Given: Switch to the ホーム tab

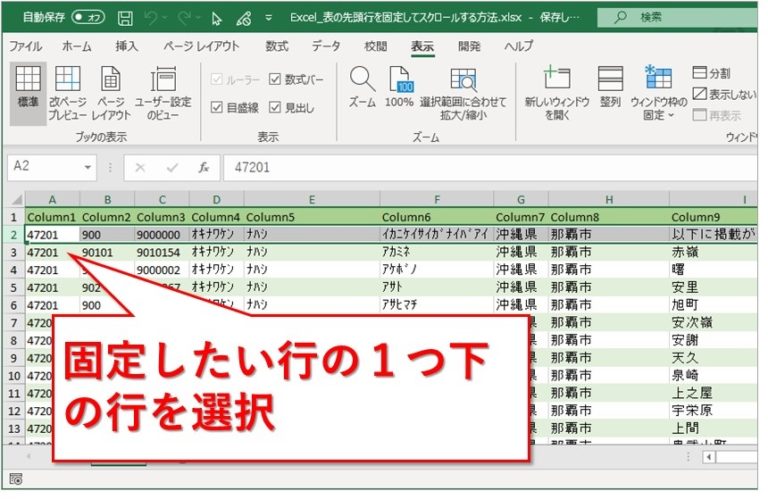Looking at the screenshot, I should pyautogui.click(x=77, y=47).
